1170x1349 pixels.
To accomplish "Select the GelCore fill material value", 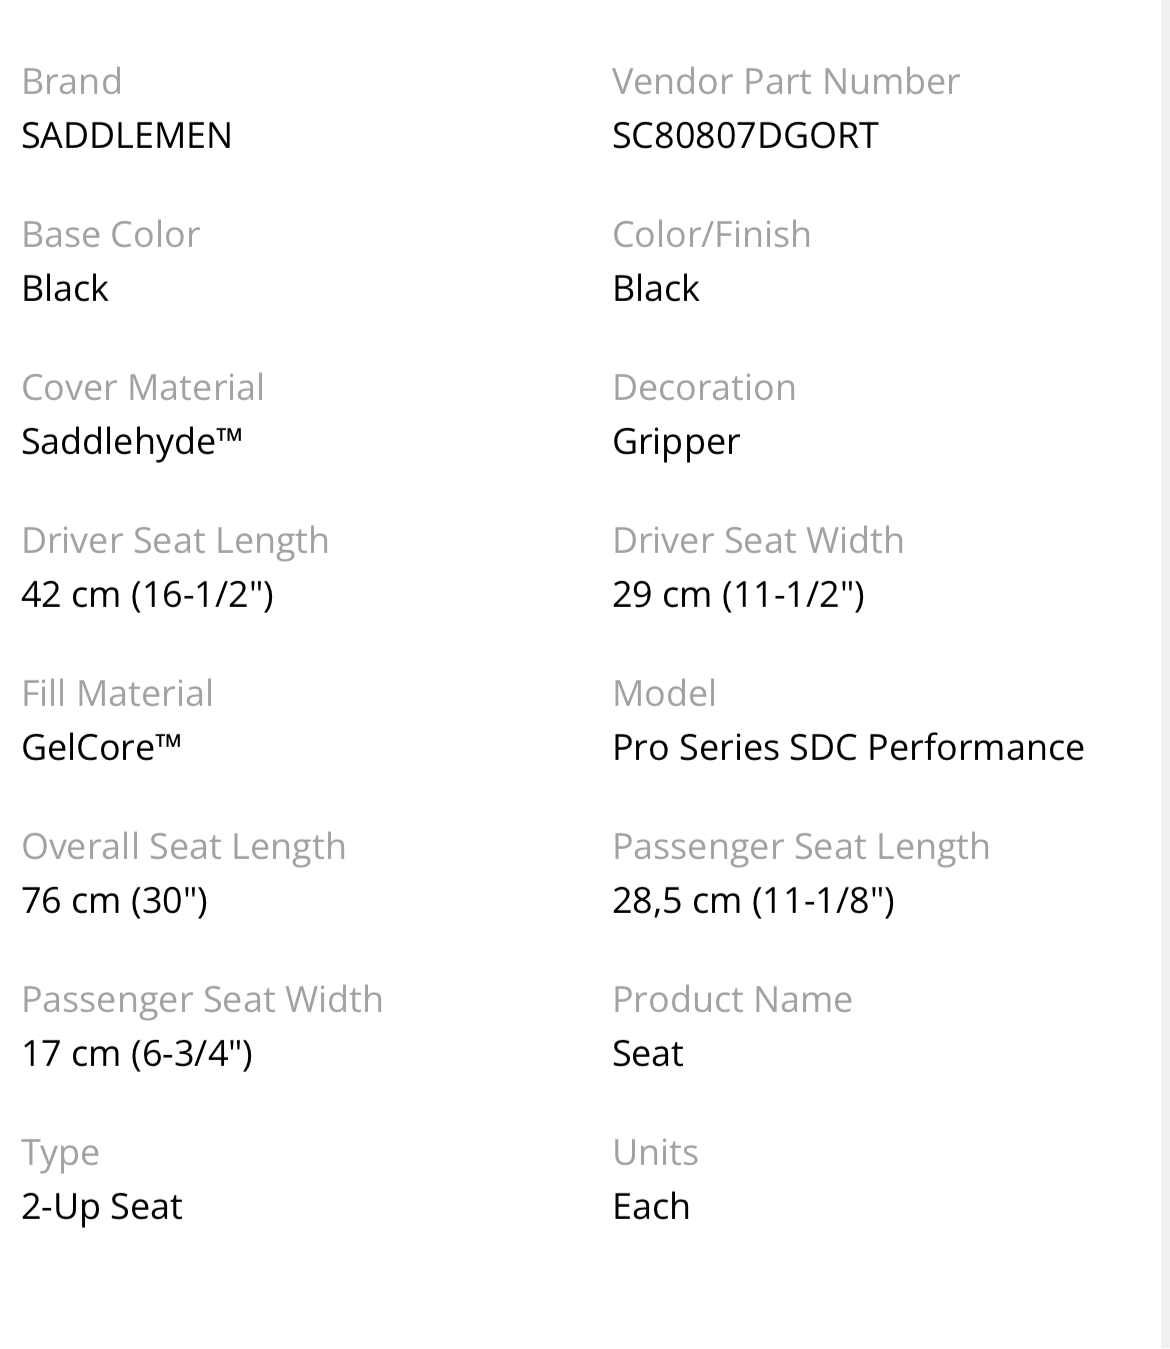I will click(x=101, y=747).
